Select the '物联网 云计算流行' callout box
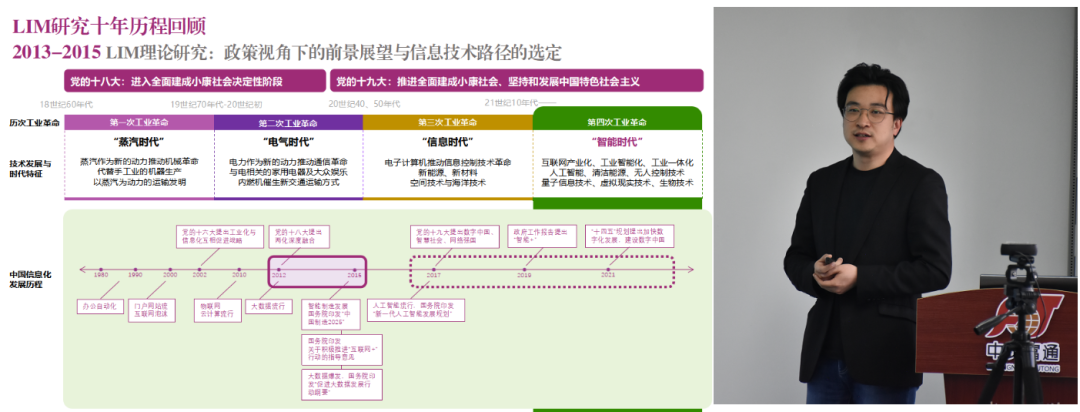The height and width of the screenshot is (412, 1080). tap(218, 310)
